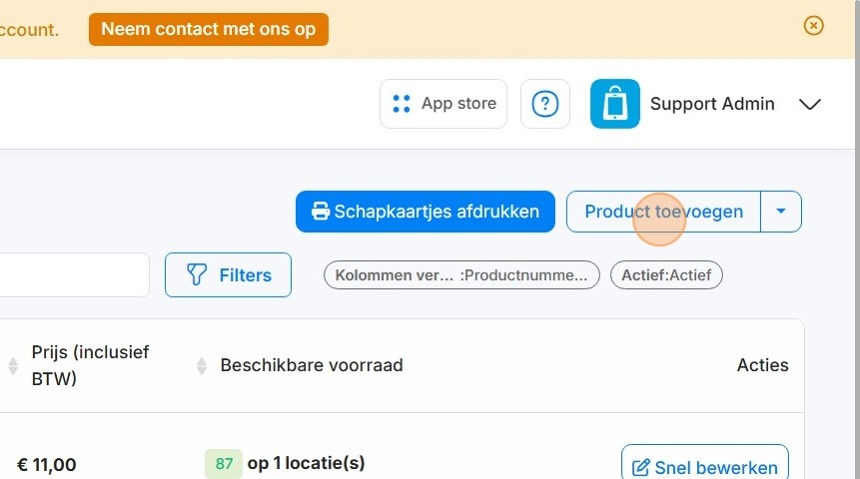Click the funnel icon in Filters
The image size is (860, 479).
point(196,274)
